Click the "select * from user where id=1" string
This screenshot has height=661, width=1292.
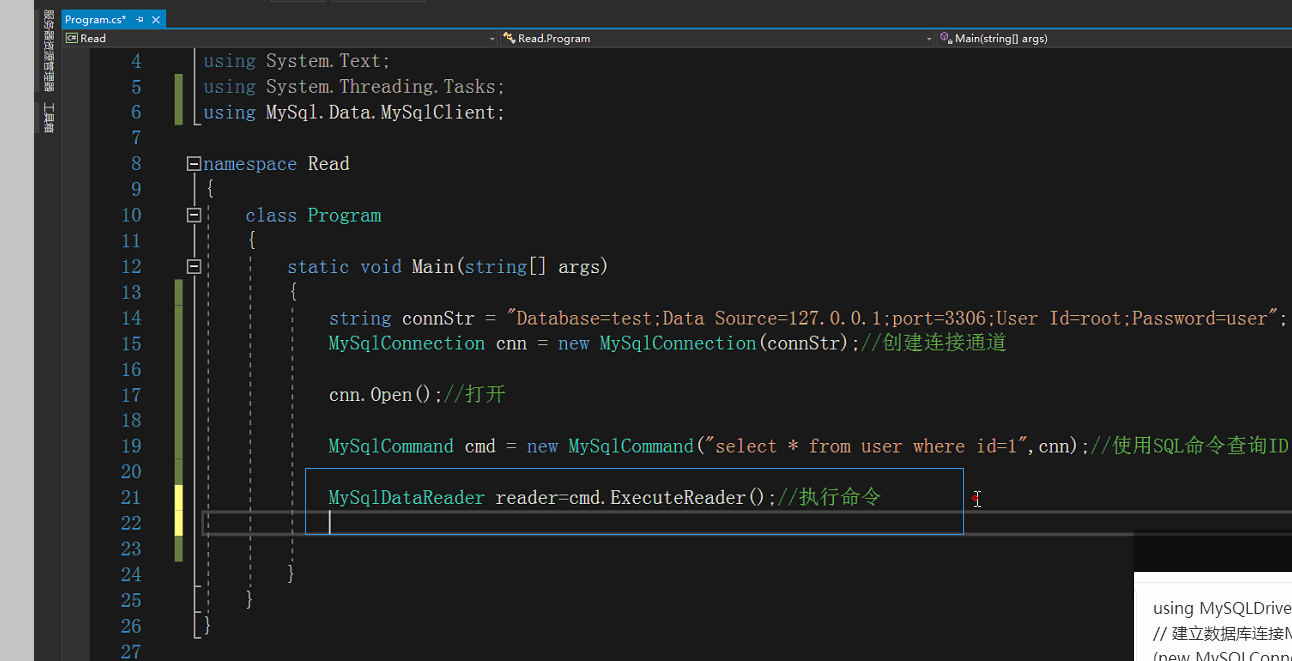[869, 446]
